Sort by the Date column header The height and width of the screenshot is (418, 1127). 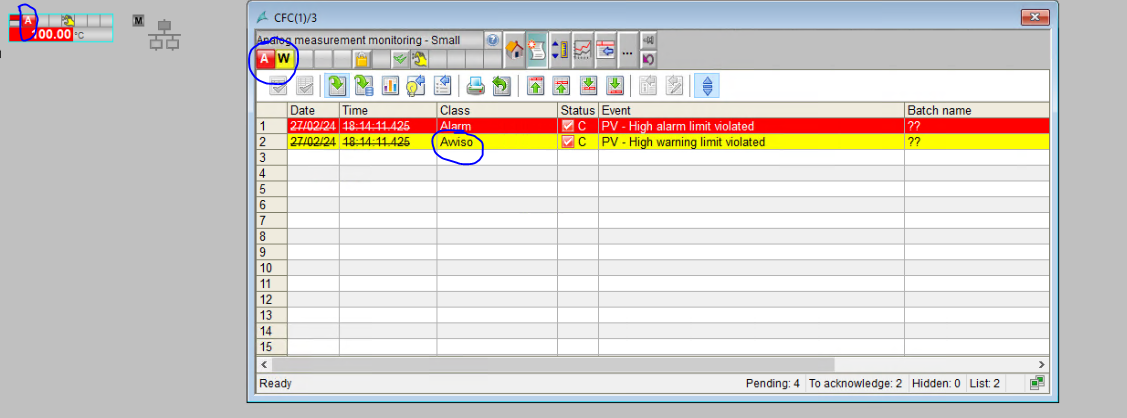313,111
